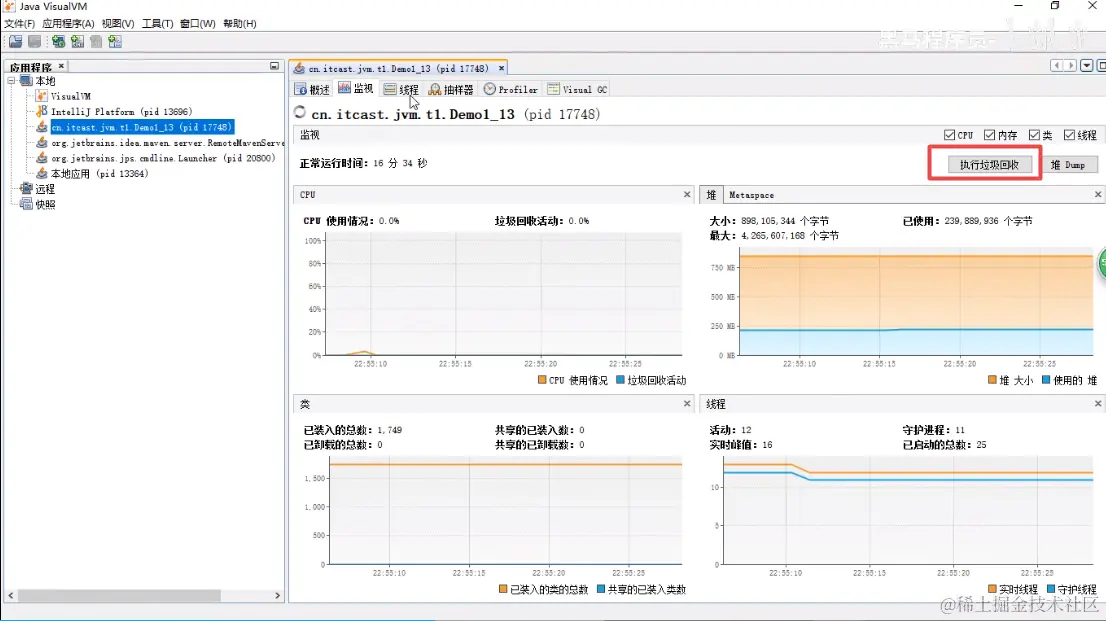Image resolution: width=1106 pixels, height=621 pixels.
Task: Switch to the 线程 threads tab
Action: tap(401, 90)
